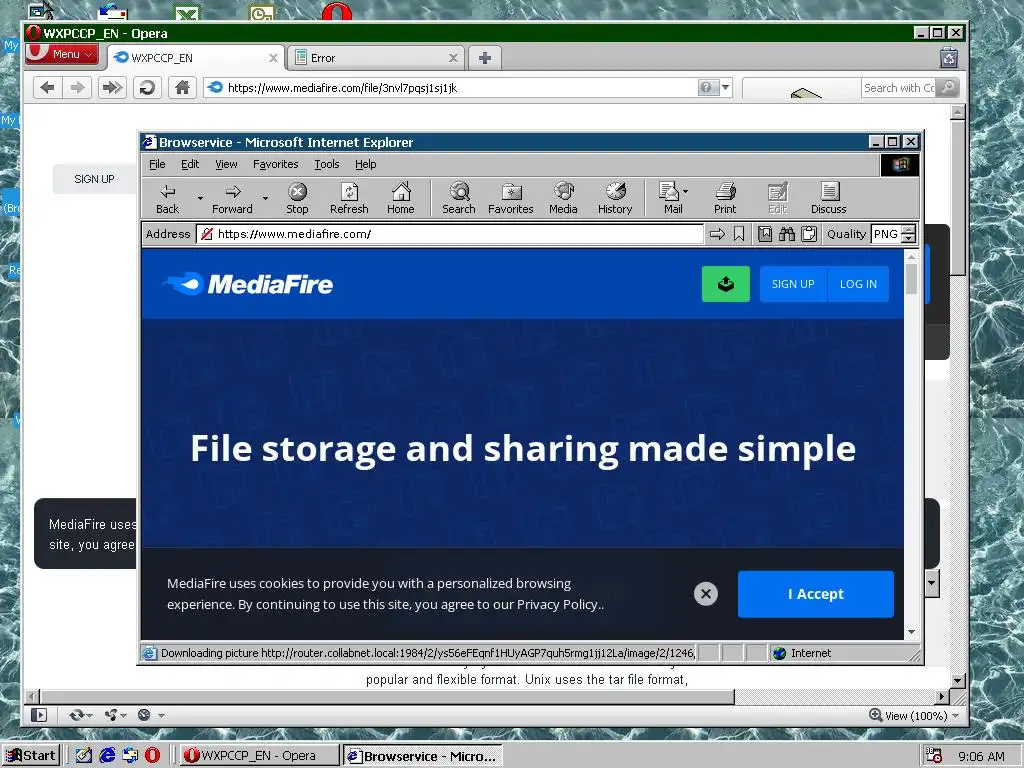
Task: Expand the Mail button dropdown arrow in IE
Action: tap(686, 191)
